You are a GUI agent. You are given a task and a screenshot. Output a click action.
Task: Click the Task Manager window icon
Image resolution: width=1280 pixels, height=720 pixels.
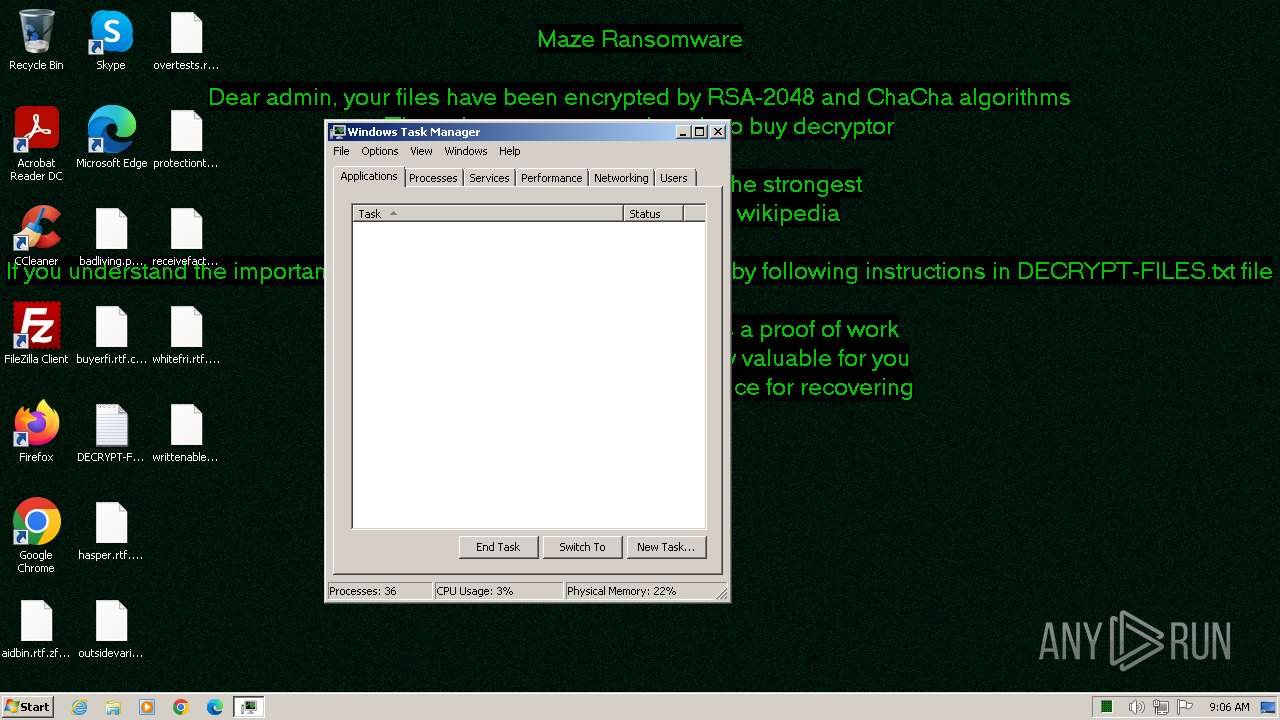coord(338,132)
